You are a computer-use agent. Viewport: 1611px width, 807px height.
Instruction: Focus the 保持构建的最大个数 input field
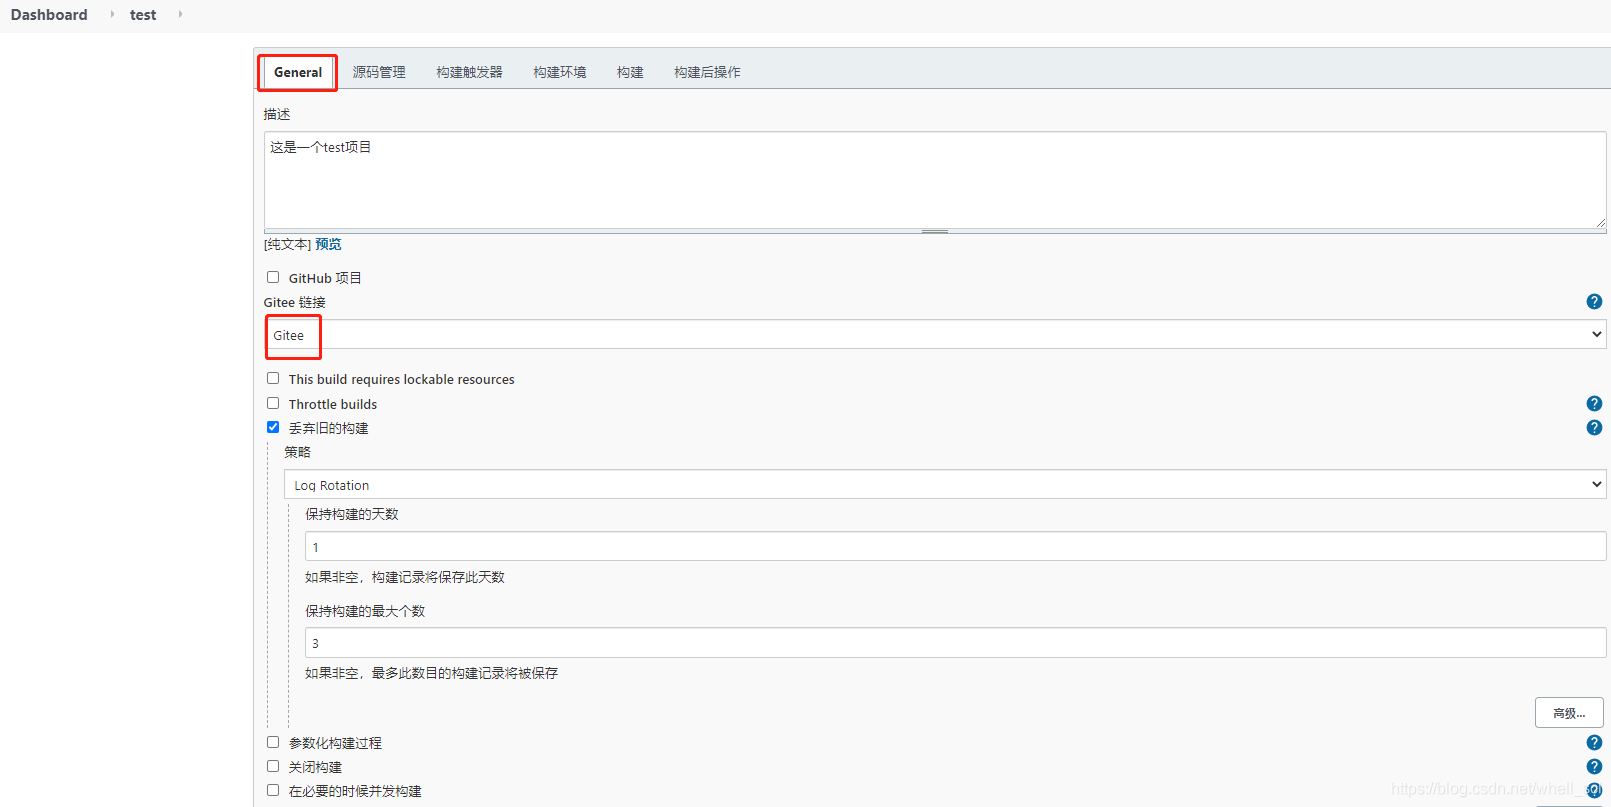[955, 643]
